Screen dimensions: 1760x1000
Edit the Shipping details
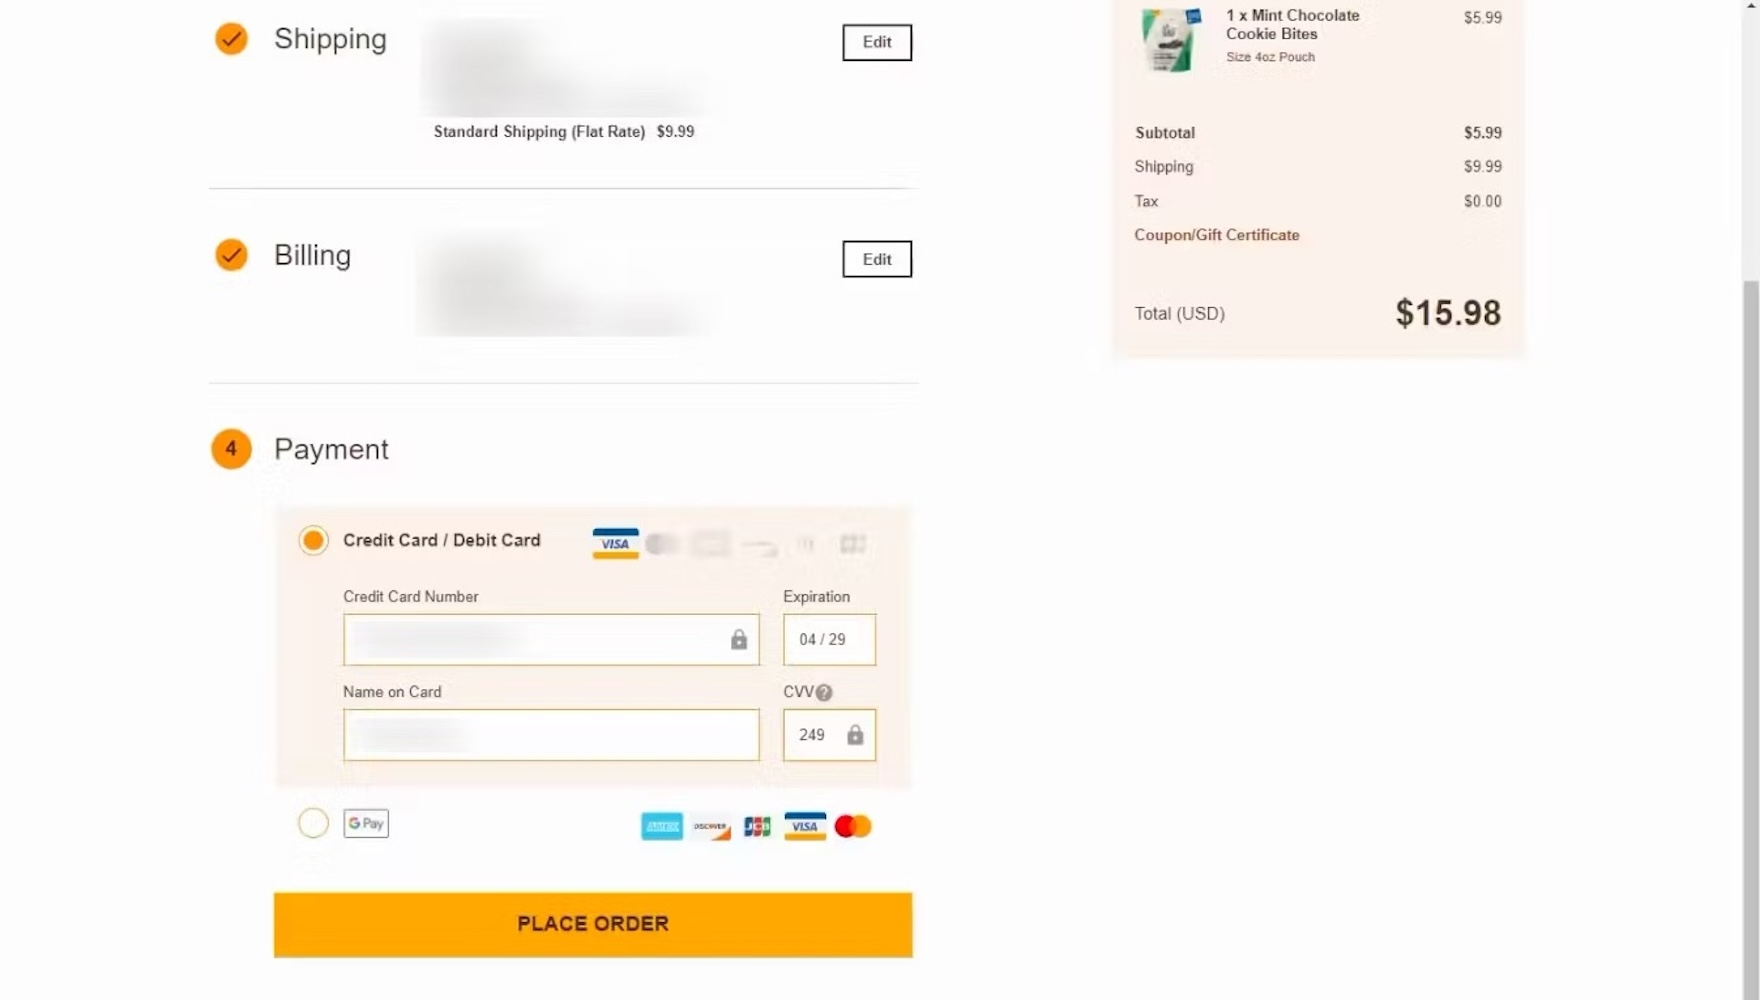click(x=877, y=42)
